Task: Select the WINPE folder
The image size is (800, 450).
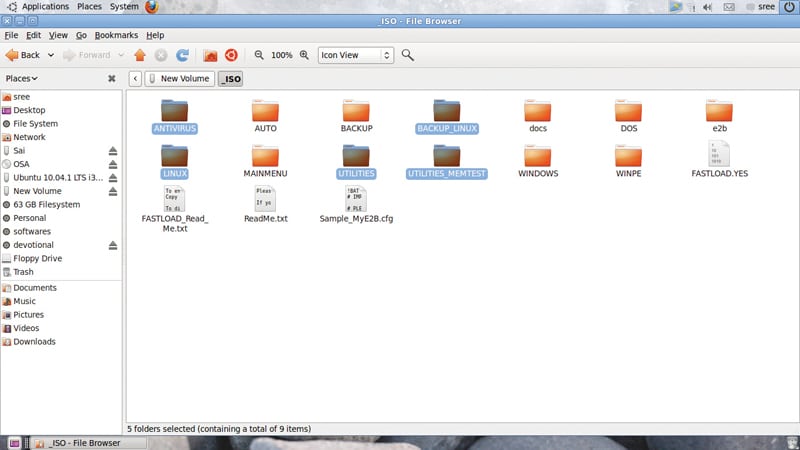Action: (629, 160)
